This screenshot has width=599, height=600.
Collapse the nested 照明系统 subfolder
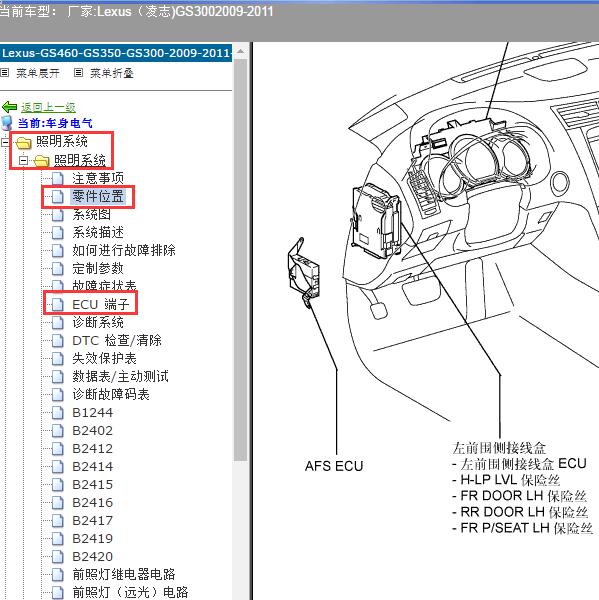point(23,160)
